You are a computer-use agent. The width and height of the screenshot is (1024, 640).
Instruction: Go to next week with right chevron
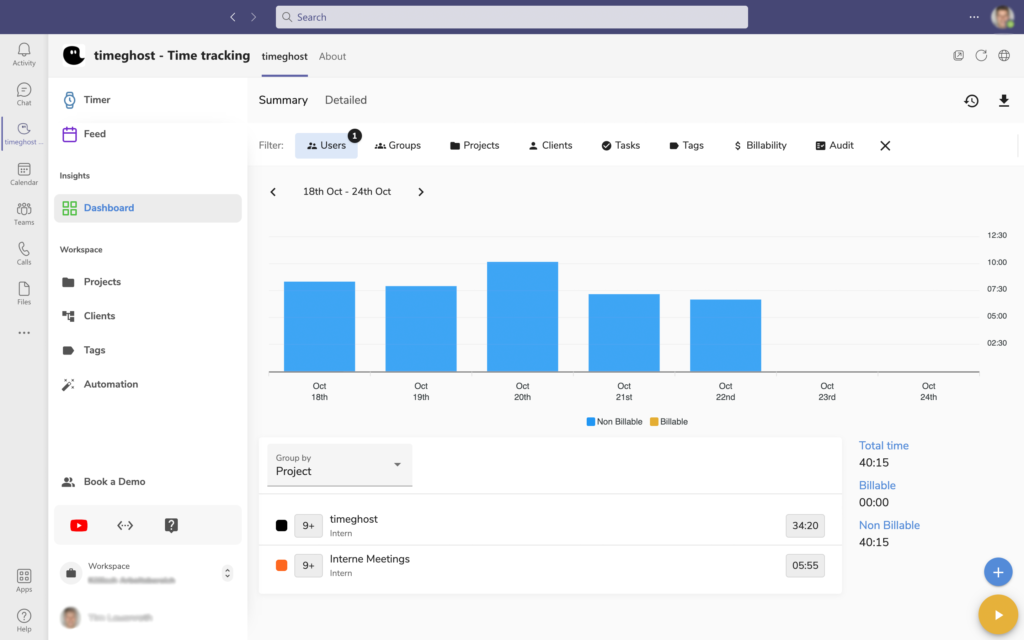click(421, 192)
